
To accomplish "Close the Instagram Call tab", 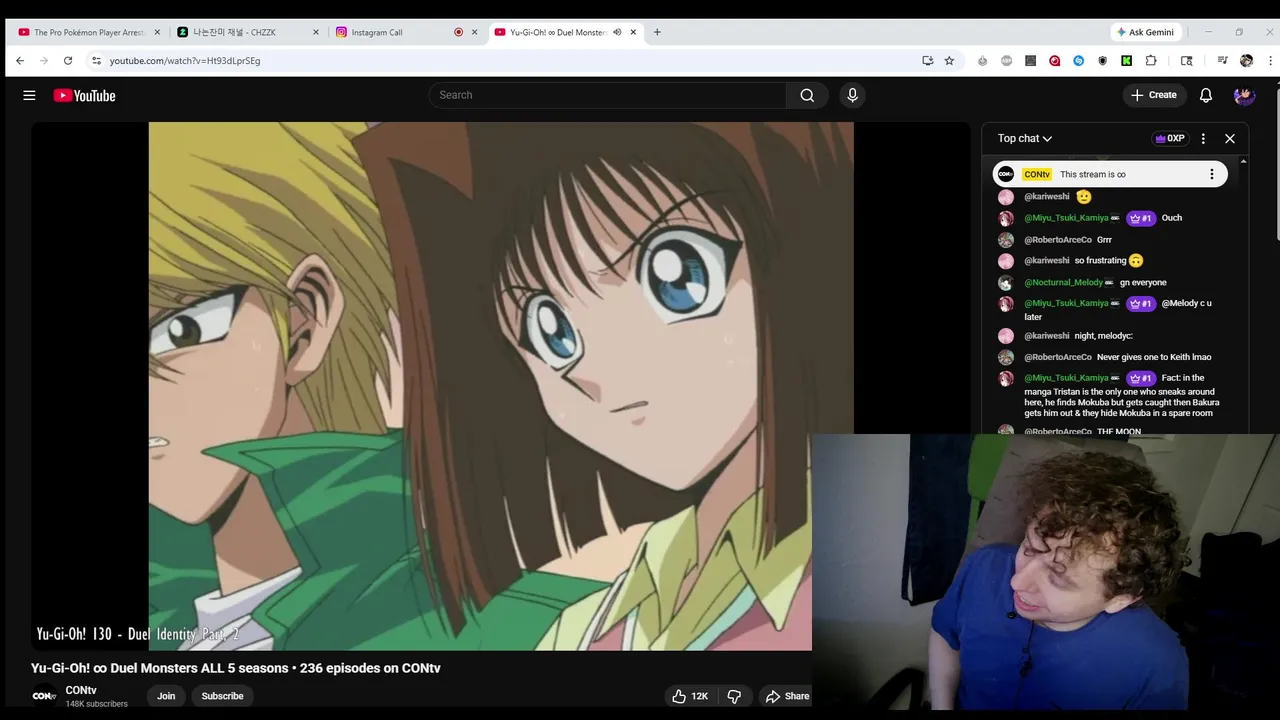I will pos(475,32).
